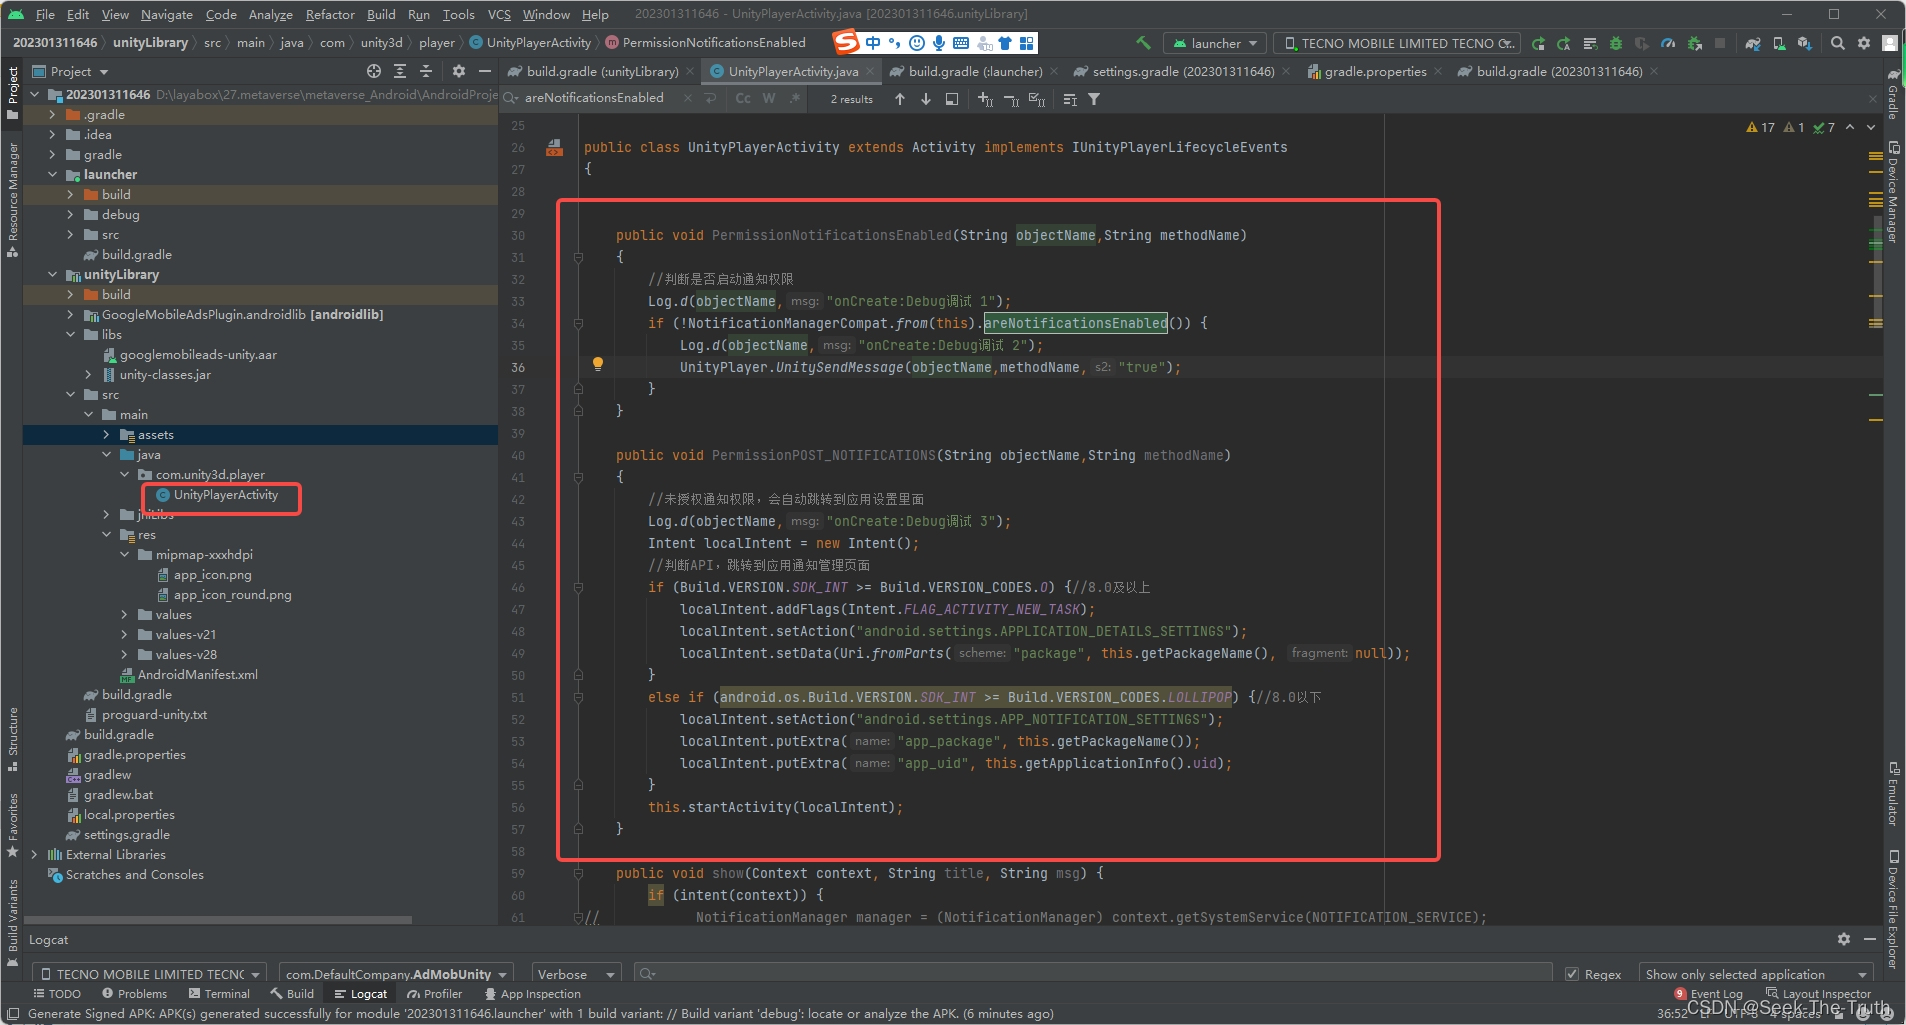1906x1025 pixels.
Task: Click the Profile app gauge icon
Action: [x=1668, y=43]
